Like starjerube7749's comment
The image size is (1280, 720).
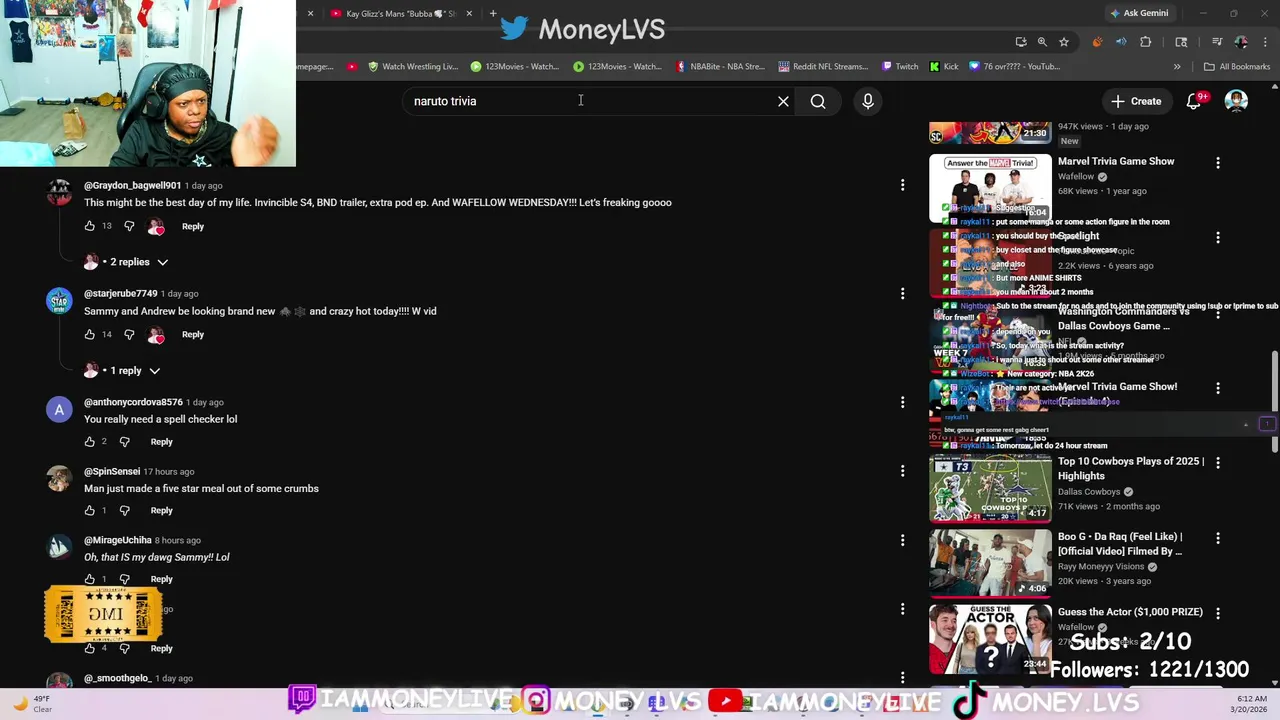[x=90, y=334]
